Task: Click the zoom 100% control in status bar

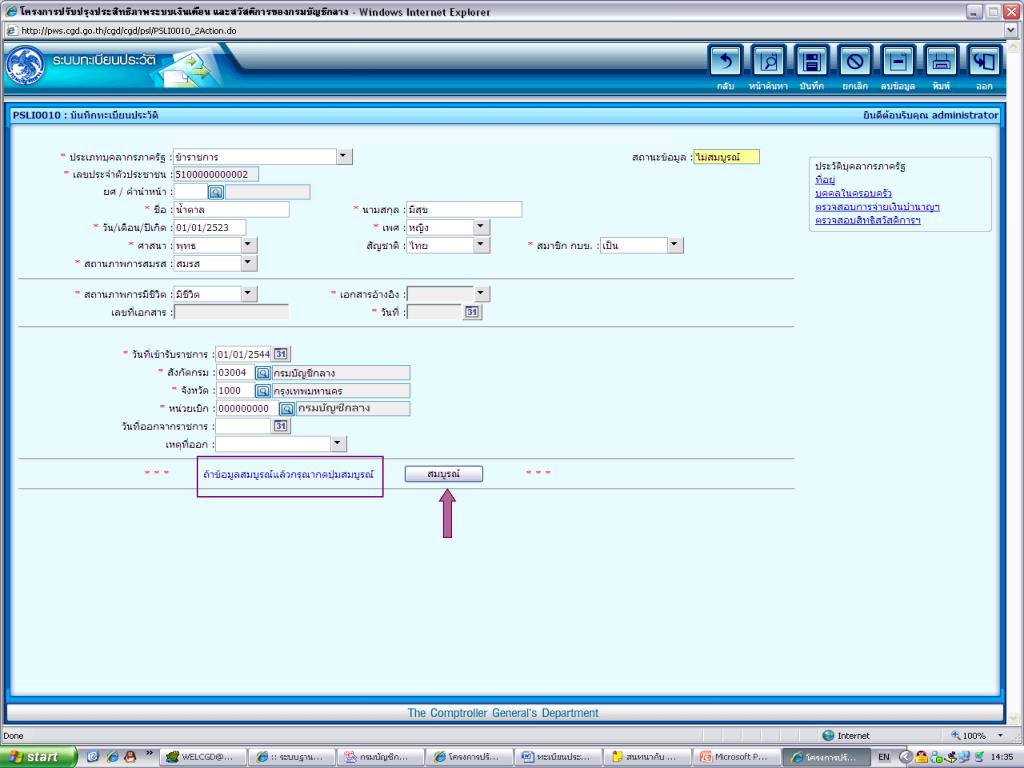Action: tap(976, 735)
